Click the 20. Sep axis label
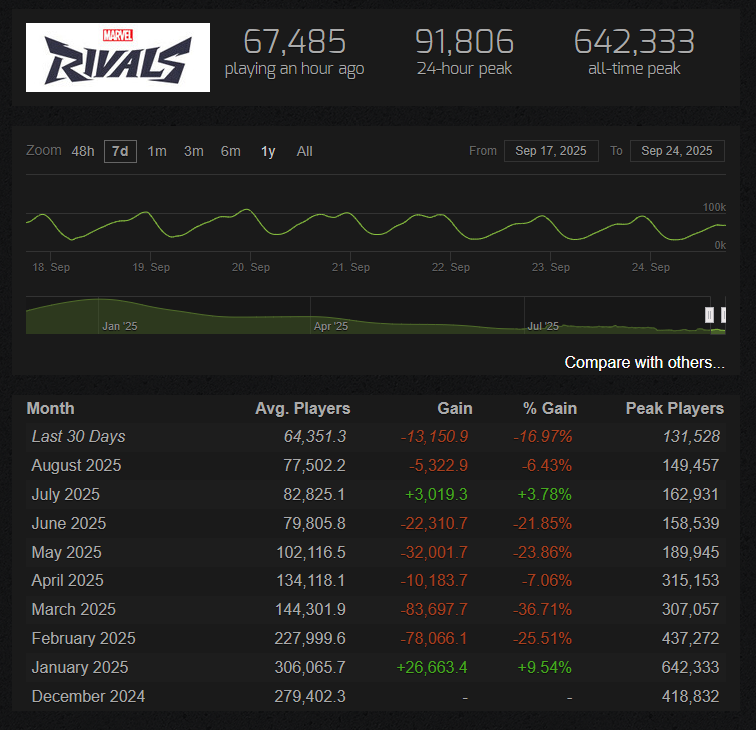The height and width of the screenshot is (730, 756). 251,267
